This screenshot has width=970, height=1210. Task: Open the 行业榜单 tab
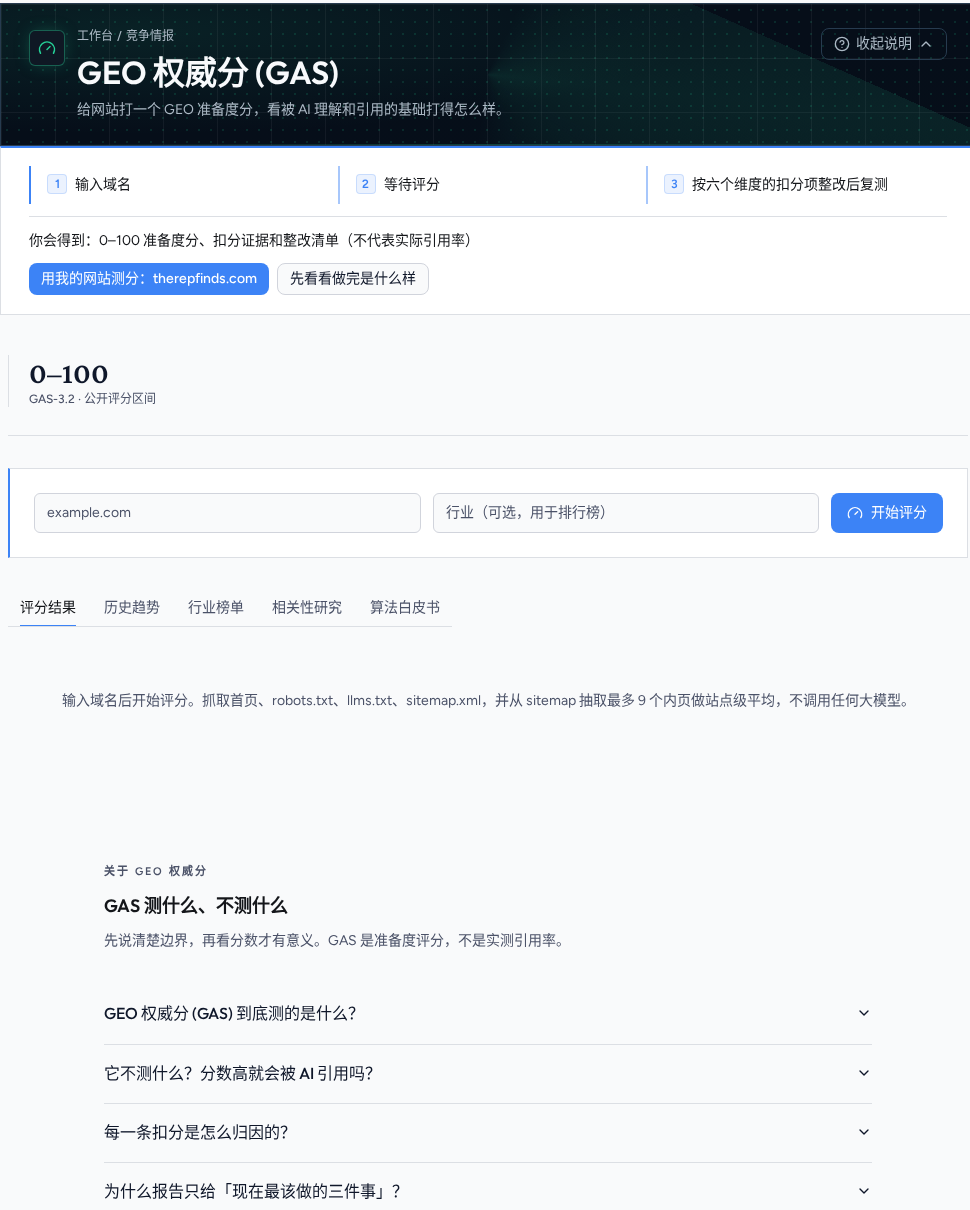(x=216, y=607)
